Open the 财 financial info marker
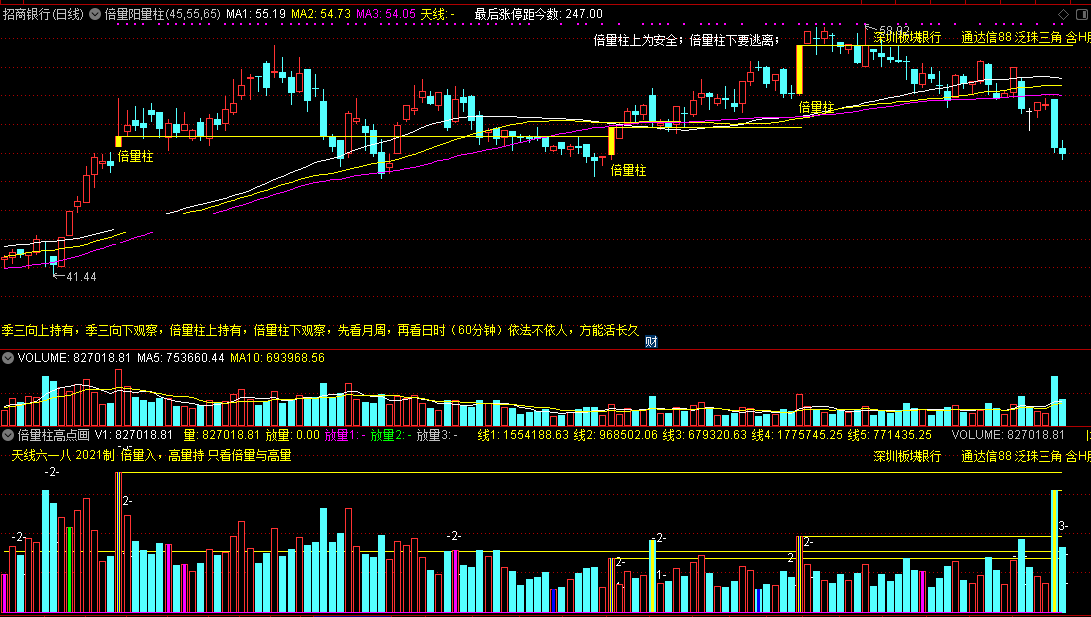 [x=651, y=342]
